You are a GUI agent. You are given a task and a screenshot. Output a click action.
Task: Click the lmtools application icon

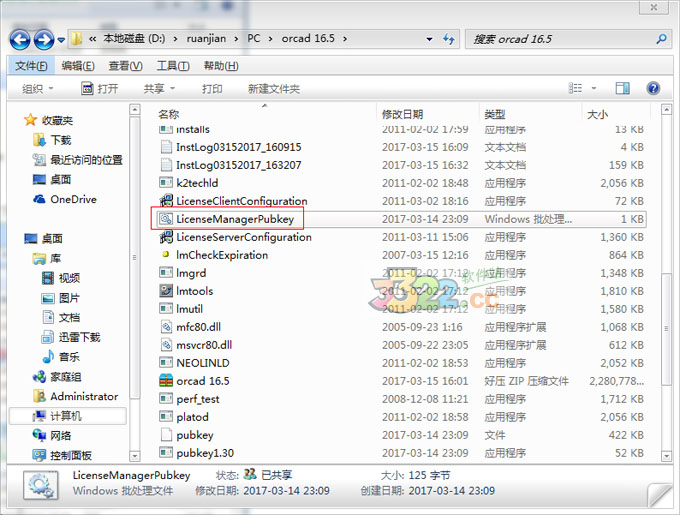(x=166, y=291)
